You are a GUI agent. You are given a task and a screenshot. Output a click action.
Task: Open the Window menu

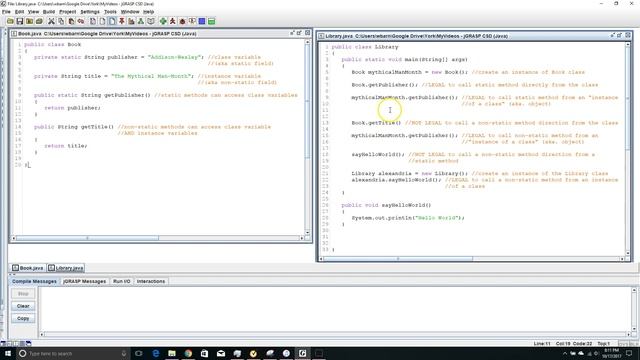coord(130,12)
